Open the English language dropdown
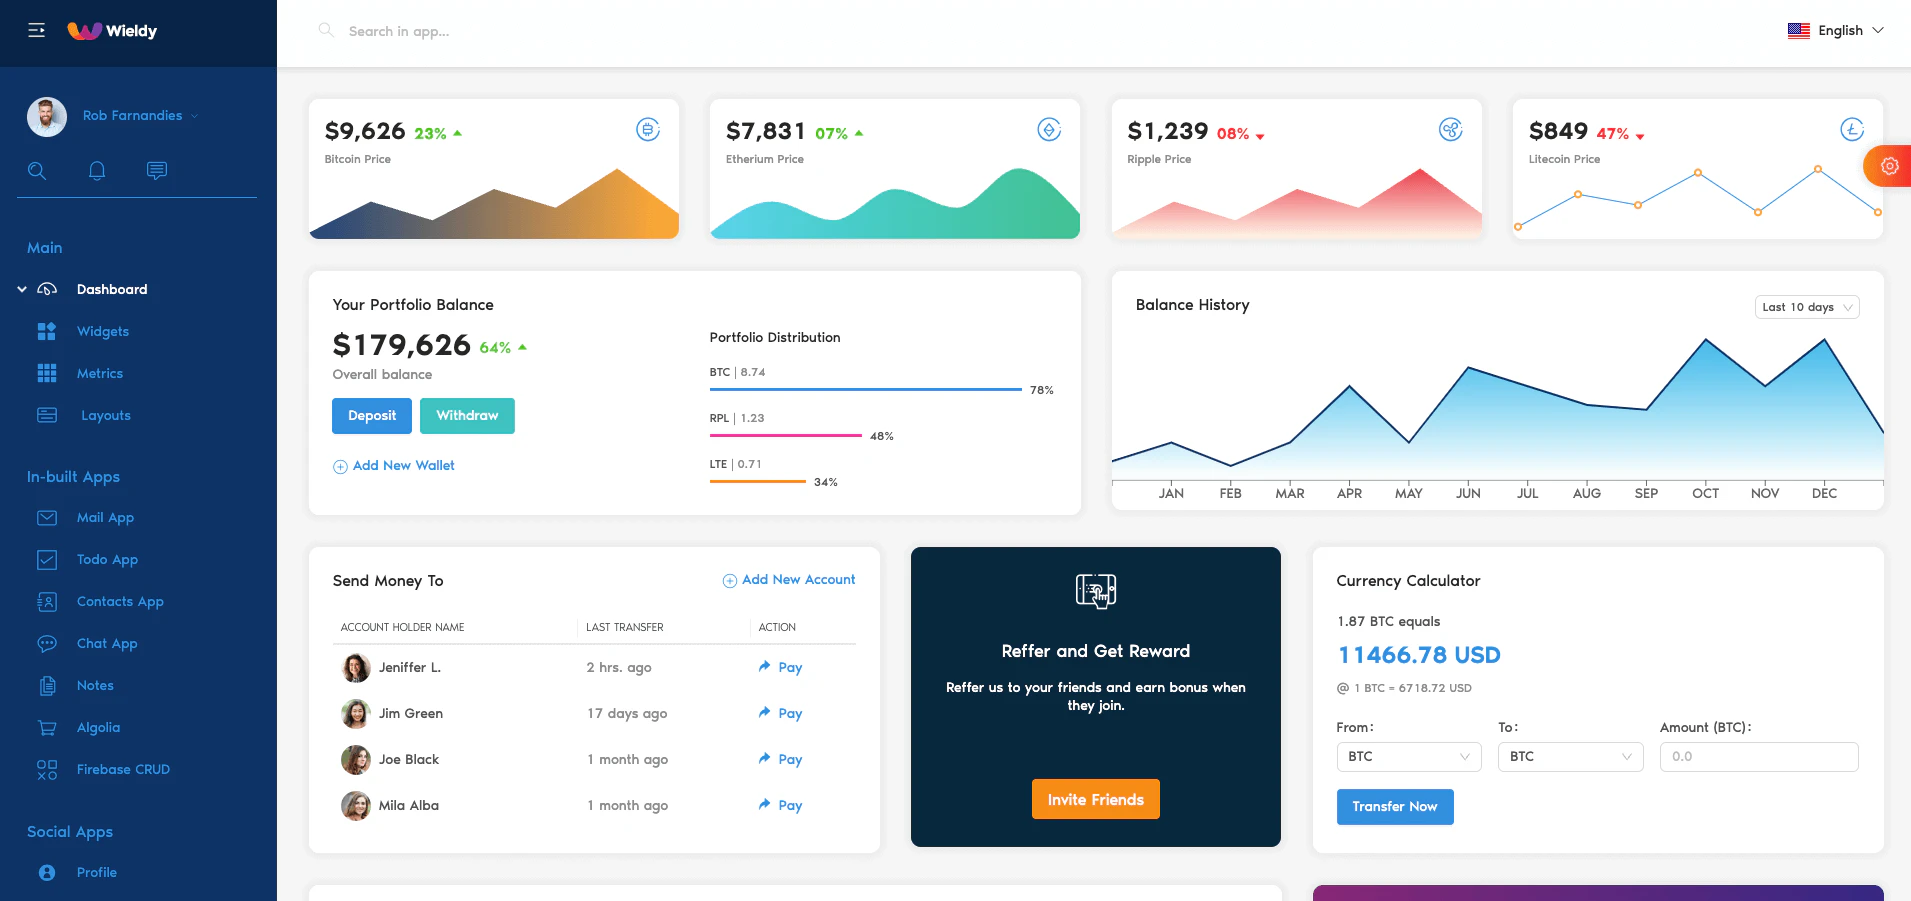 (1838, 30)
